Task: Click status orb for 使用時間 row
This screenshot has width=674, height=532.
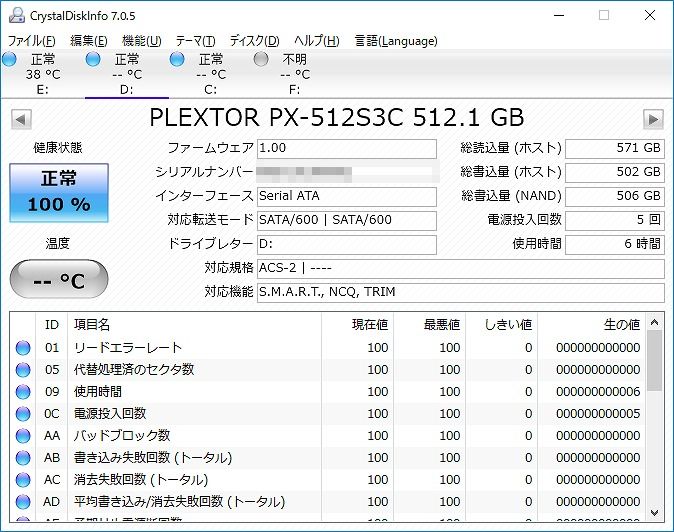Action: point(23,392)
